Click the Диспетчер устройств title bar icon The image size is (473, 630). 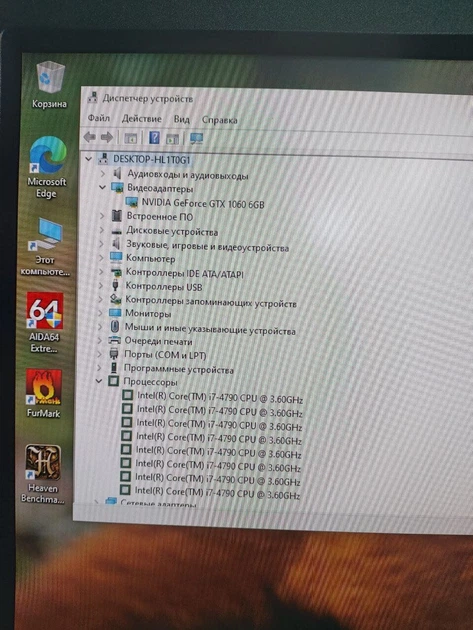tap(93, 97)
